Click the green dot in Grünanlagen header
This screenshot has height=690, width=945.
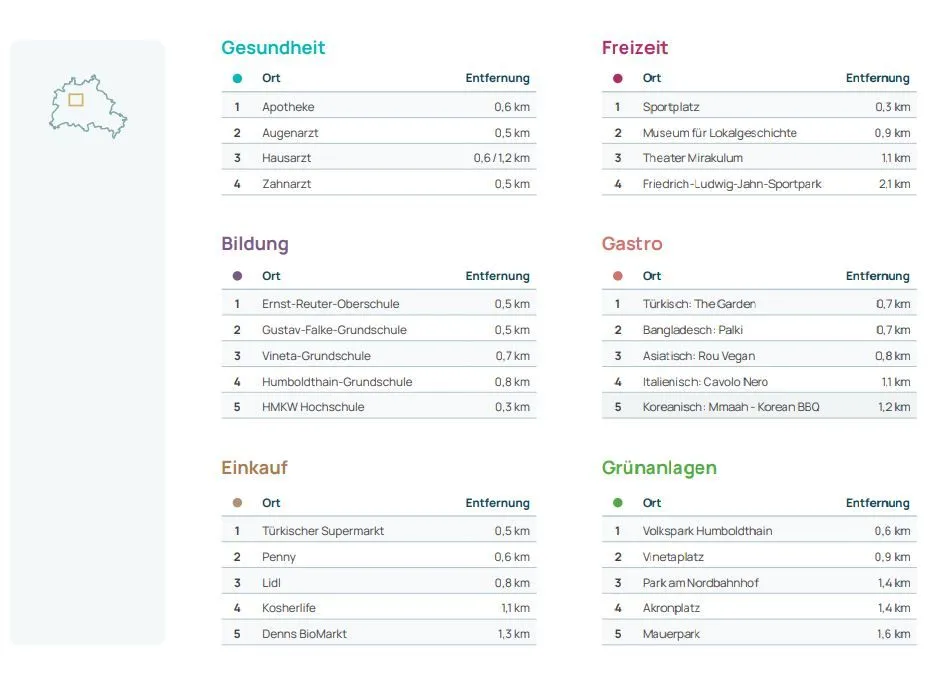(x=618, y=503)
